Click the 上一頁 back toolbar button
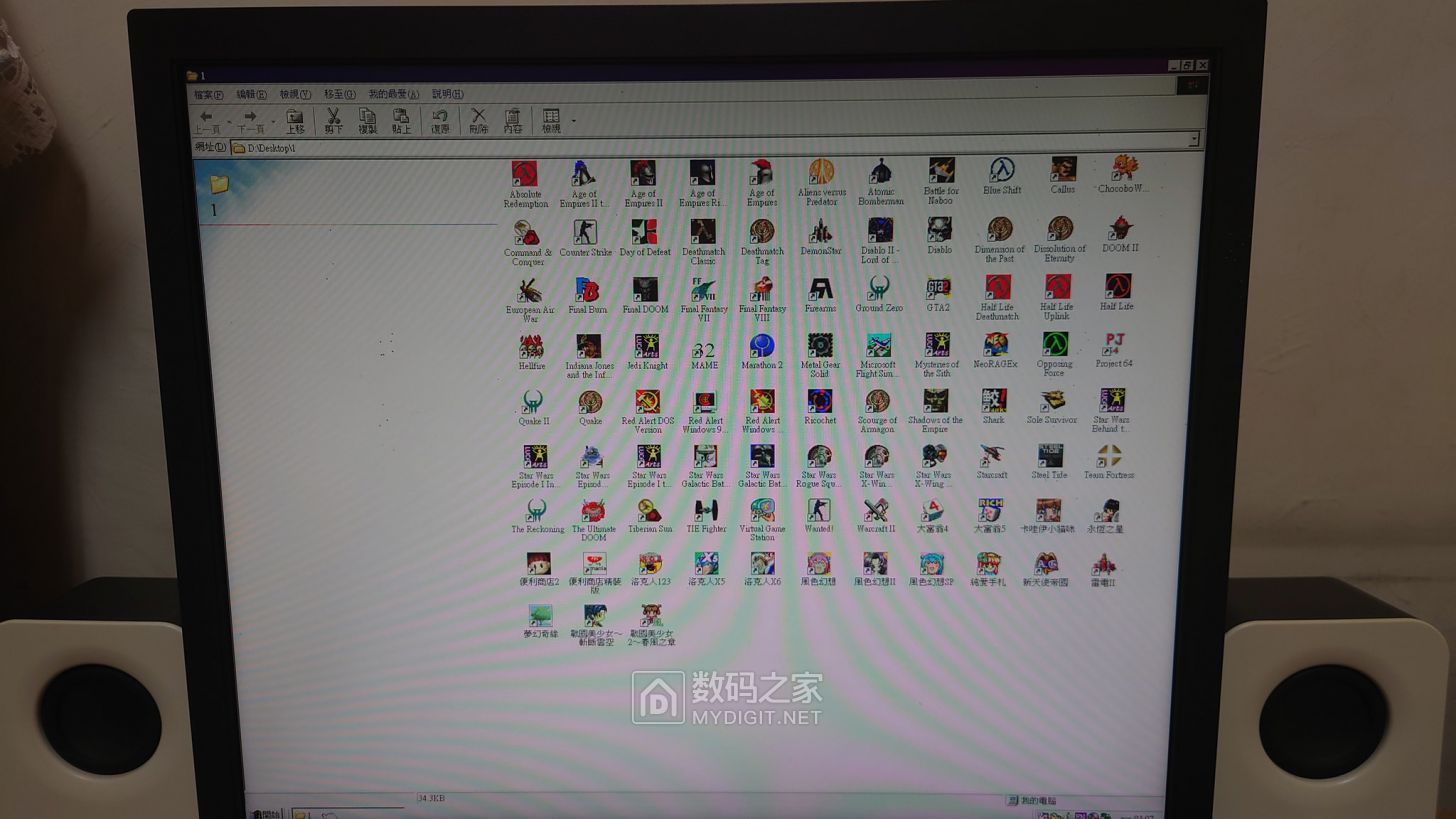1456x819 pixels. coord(207,121)
